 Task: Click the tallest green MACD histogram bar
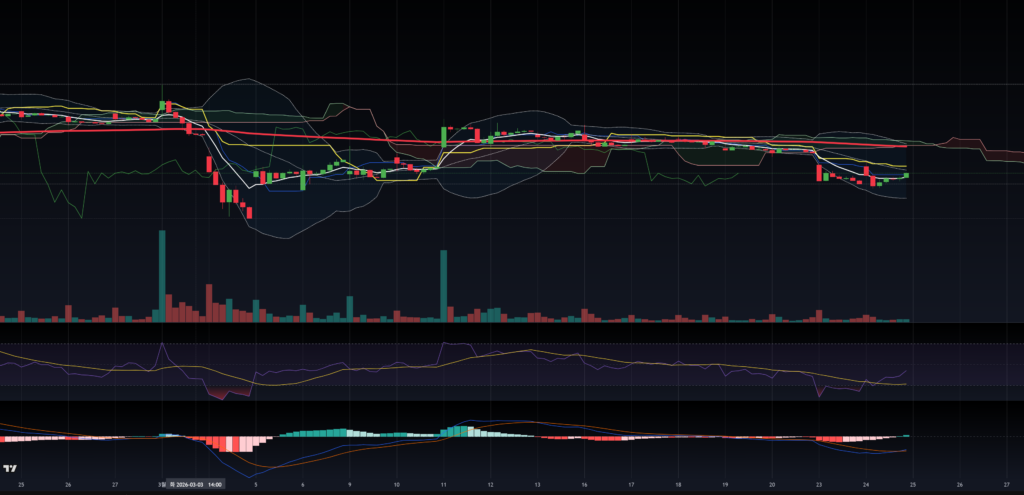459,430
